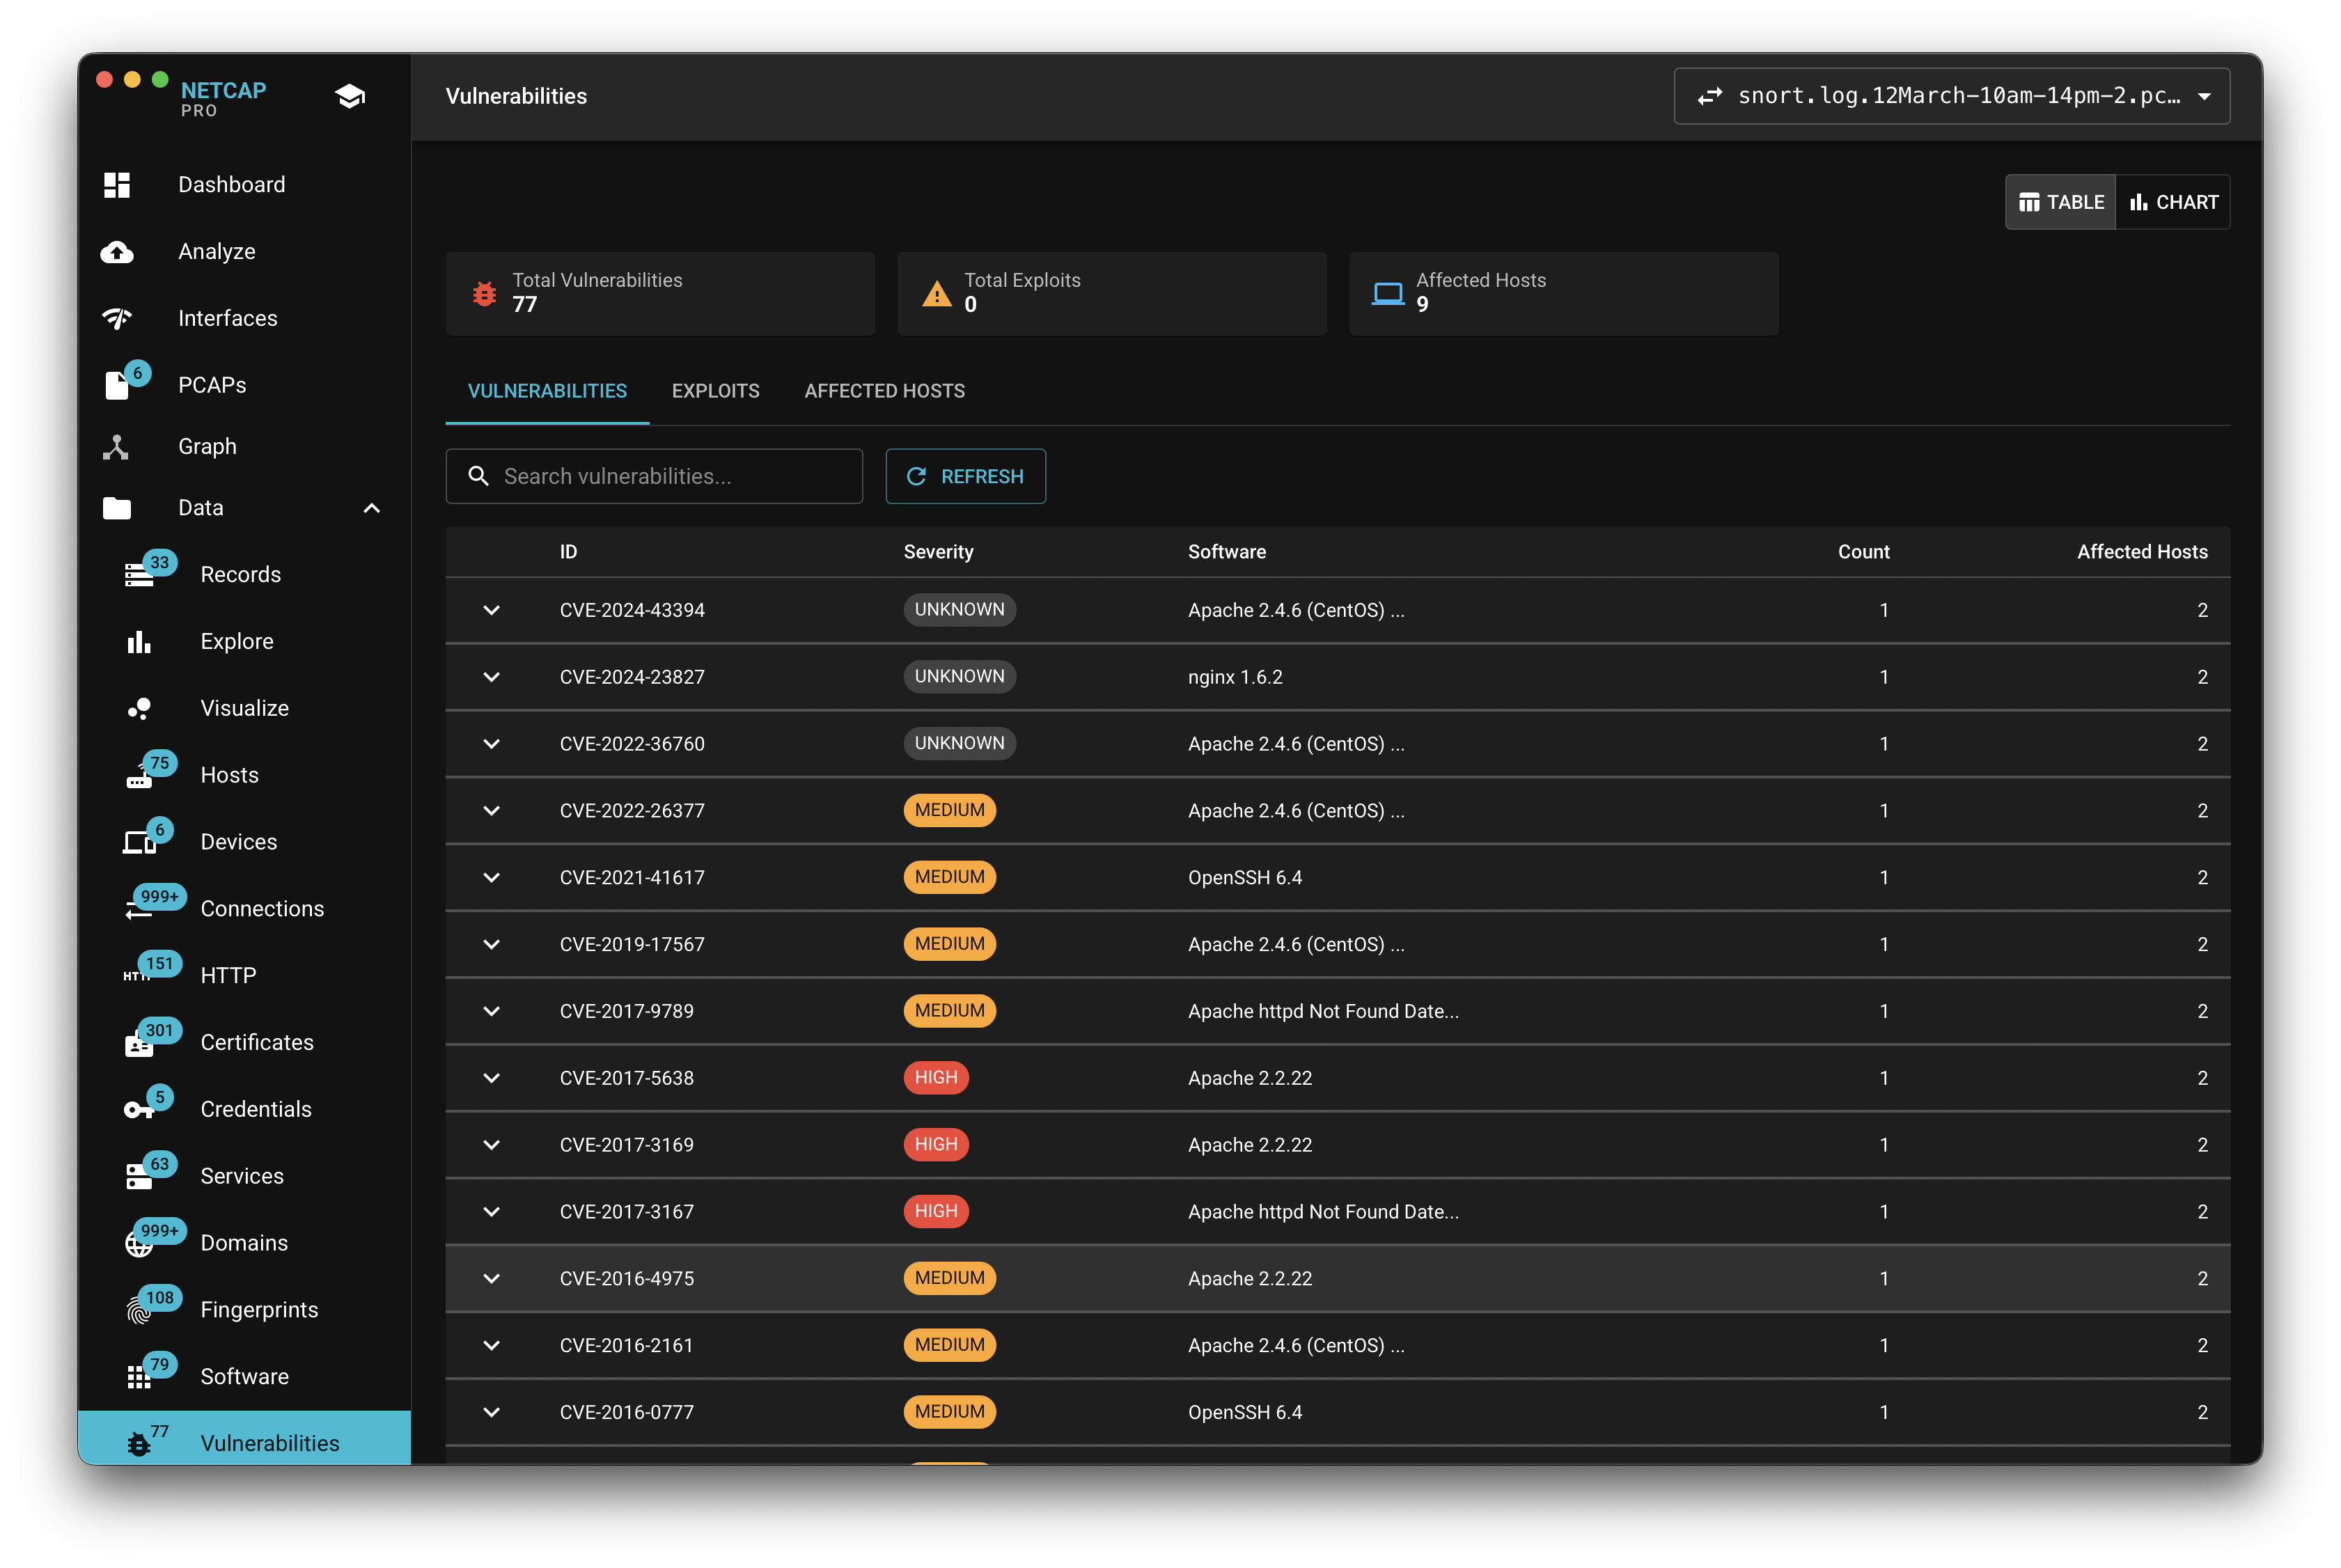
Task: Expand row CVE-2024-23827
Action: [x=492, y=677]
